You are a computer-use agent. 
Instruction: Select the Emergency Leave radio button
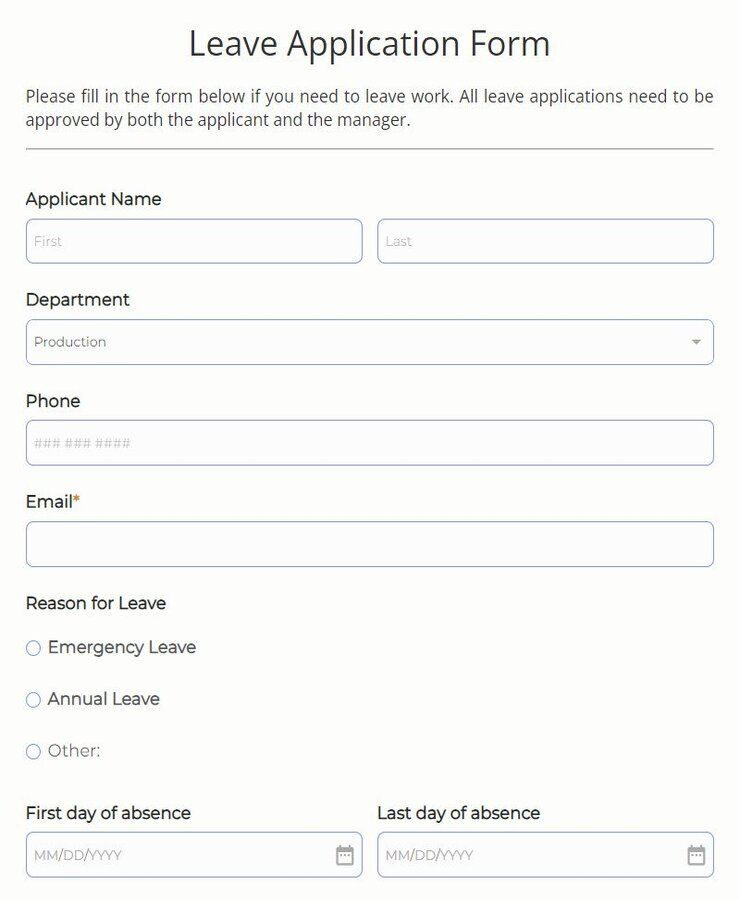[x=32, y=648]
